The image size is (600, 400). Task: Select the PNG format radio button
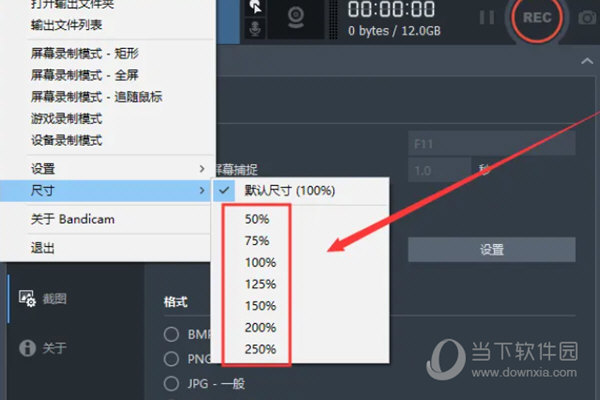click(171, 359)
